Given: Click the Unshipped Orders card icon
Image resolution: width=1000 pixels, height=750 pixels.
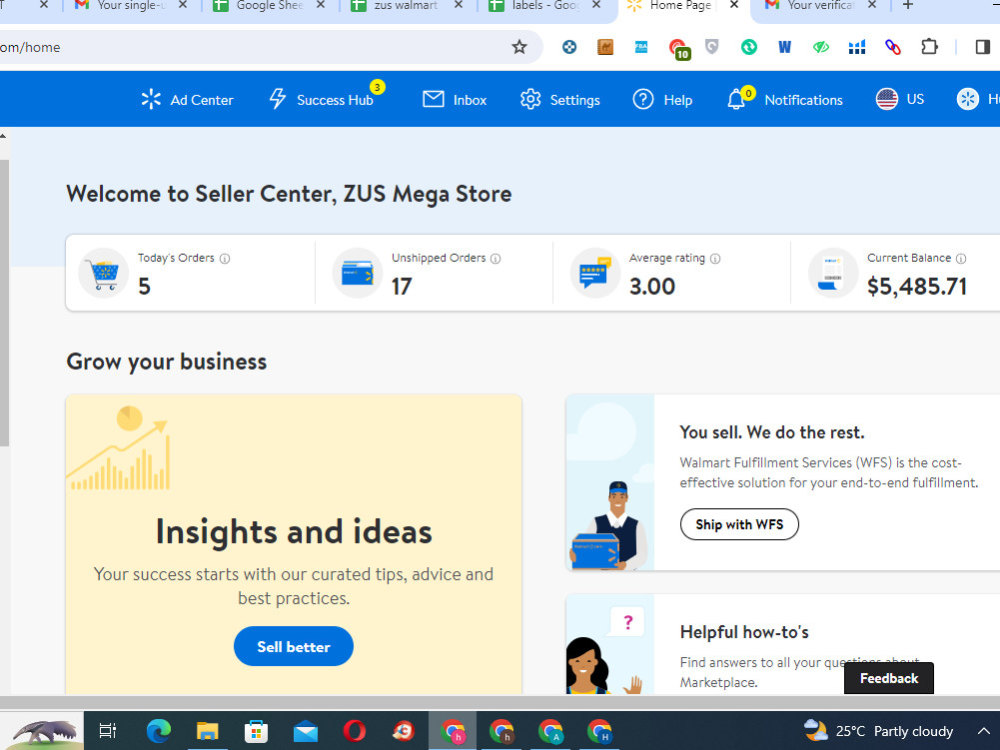Looking at the screenshot, I should (x=357, y=274).
